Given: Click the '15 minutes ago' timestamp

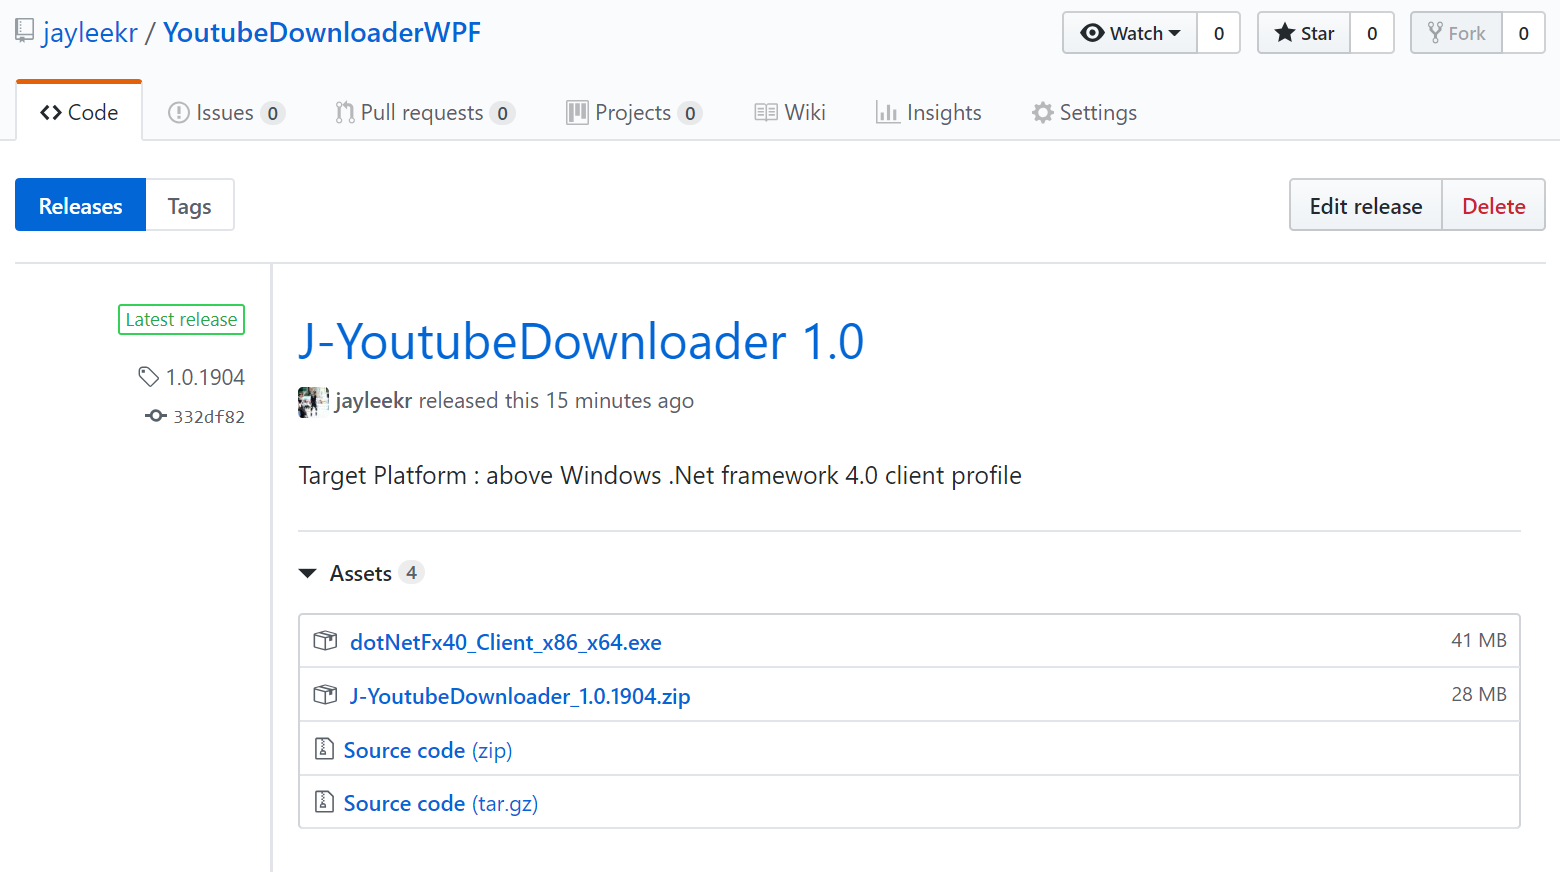Looking at the screenshot, I should (x=620, y=401).
